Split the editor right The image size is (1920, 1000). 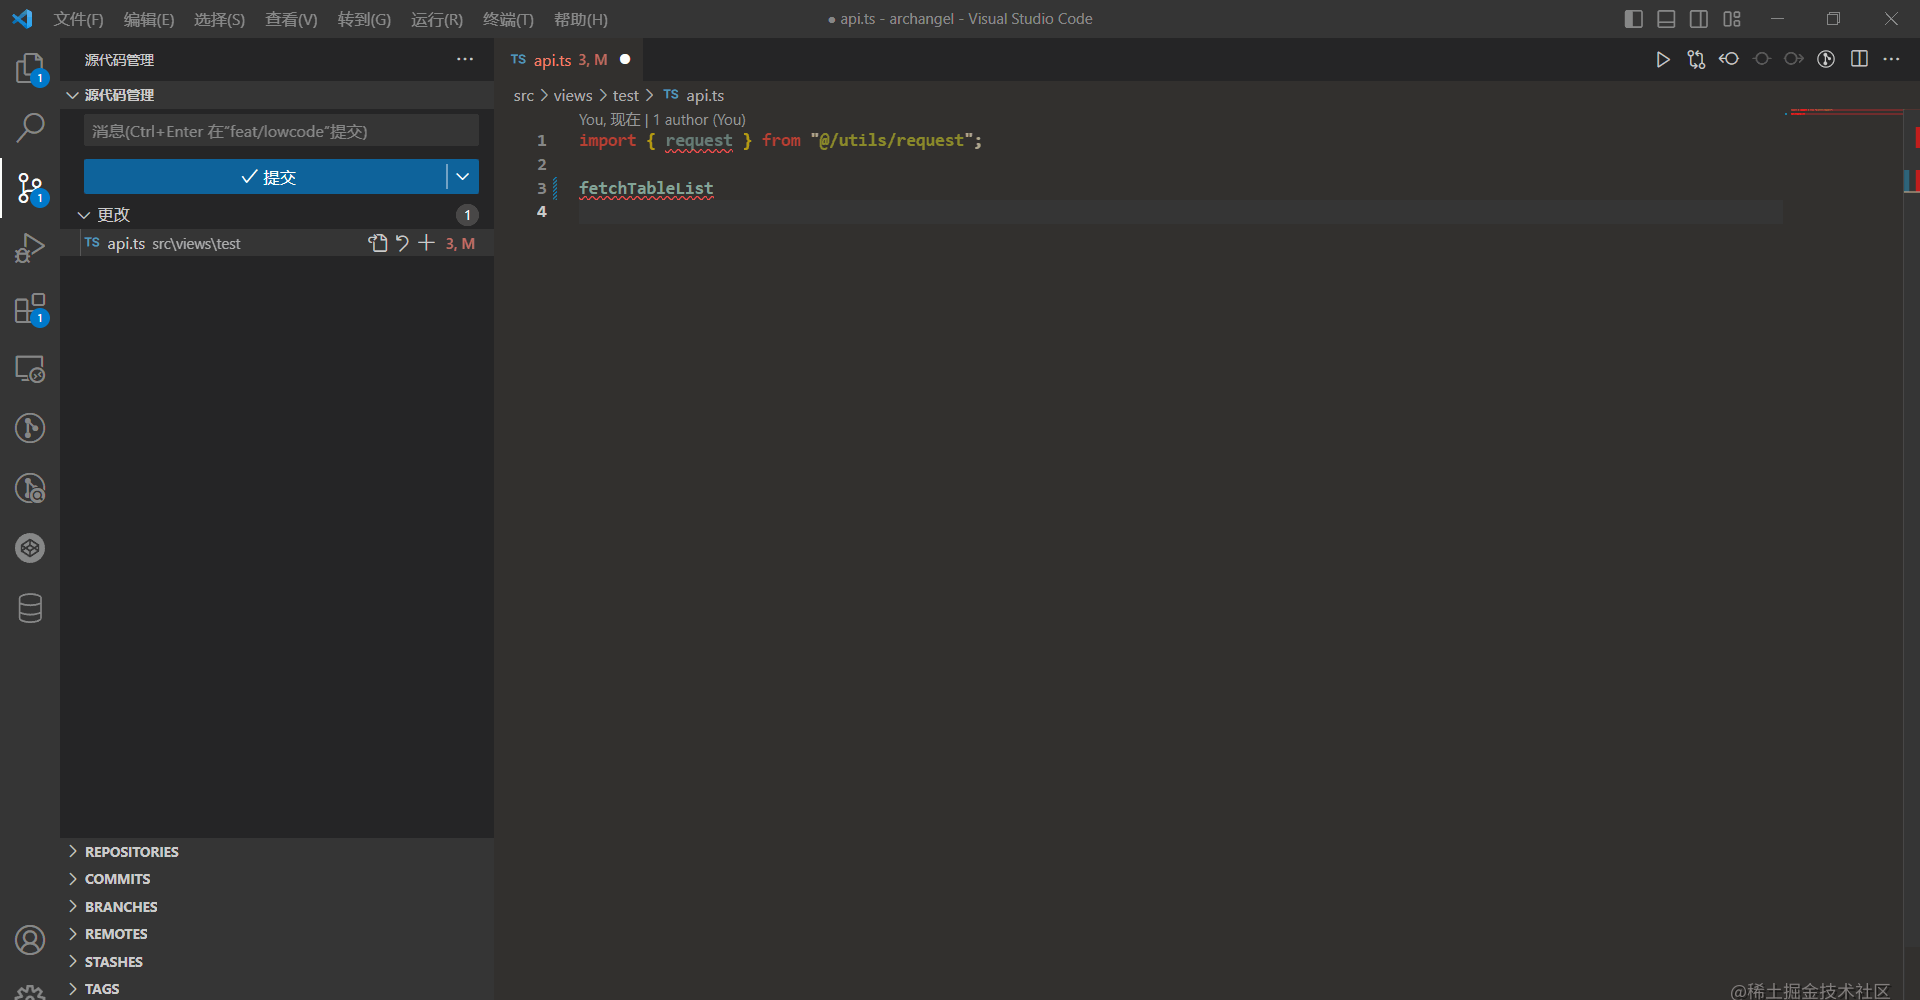coord(1859,59)
